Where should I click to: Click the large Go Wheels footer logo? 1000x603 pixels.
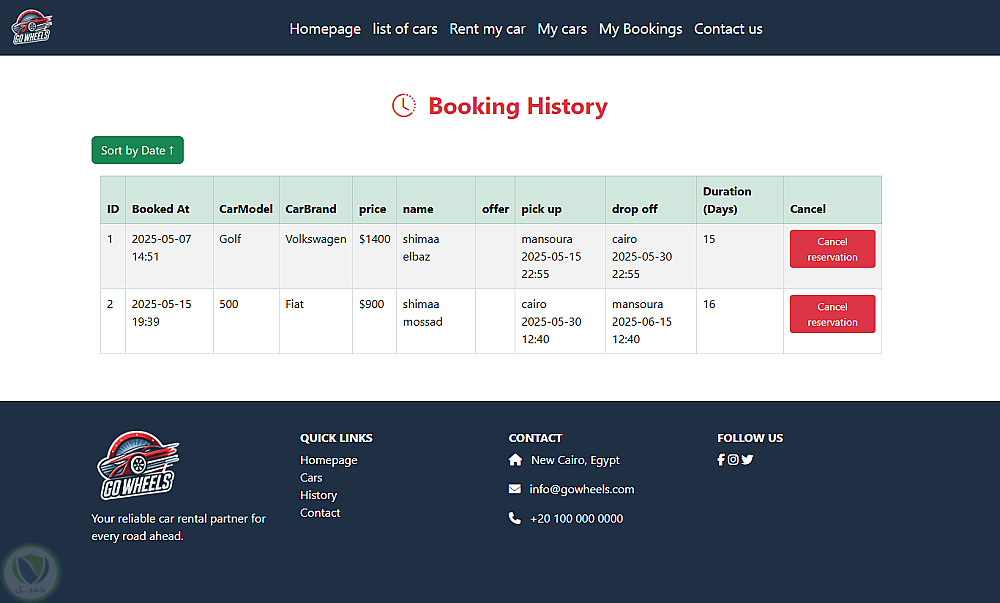pyautogui.click(x=137, y=466)
